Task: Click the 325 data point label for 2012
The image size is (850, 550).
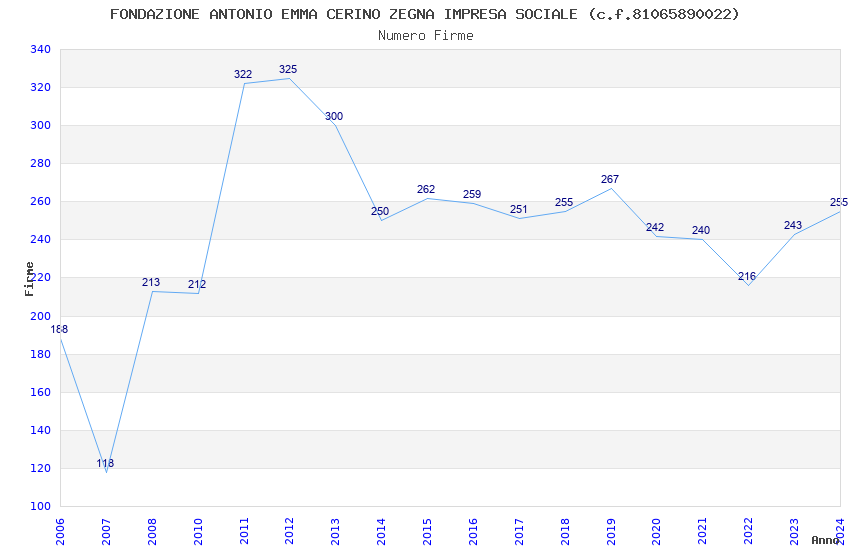Action: [288, 69]
